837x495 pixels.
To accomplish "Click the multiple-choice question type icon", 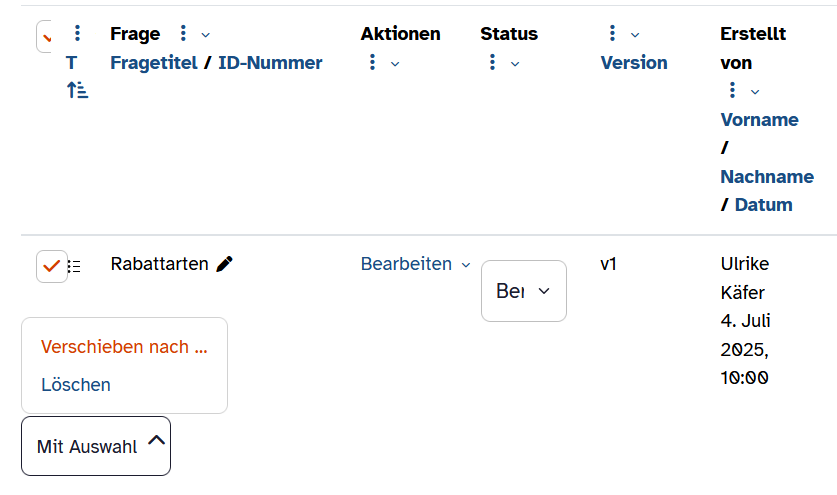I will pyautogui.click(x=74, y=266).
